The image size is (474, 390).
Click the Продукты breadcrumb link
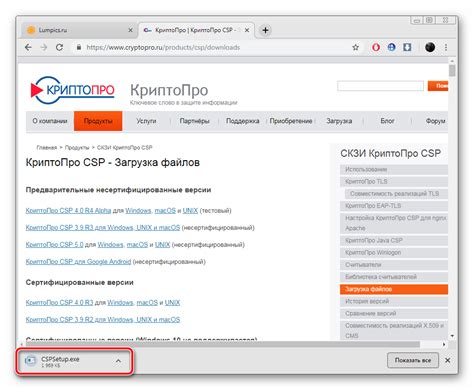click(77, 147)
